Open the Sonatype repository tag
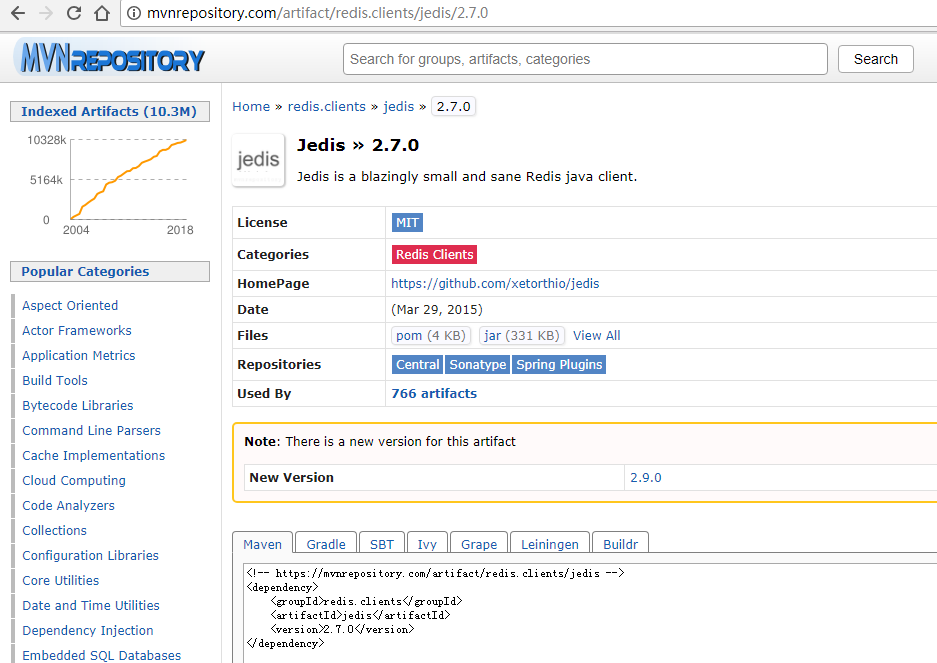Screen dimensions: 937x663 477,365
